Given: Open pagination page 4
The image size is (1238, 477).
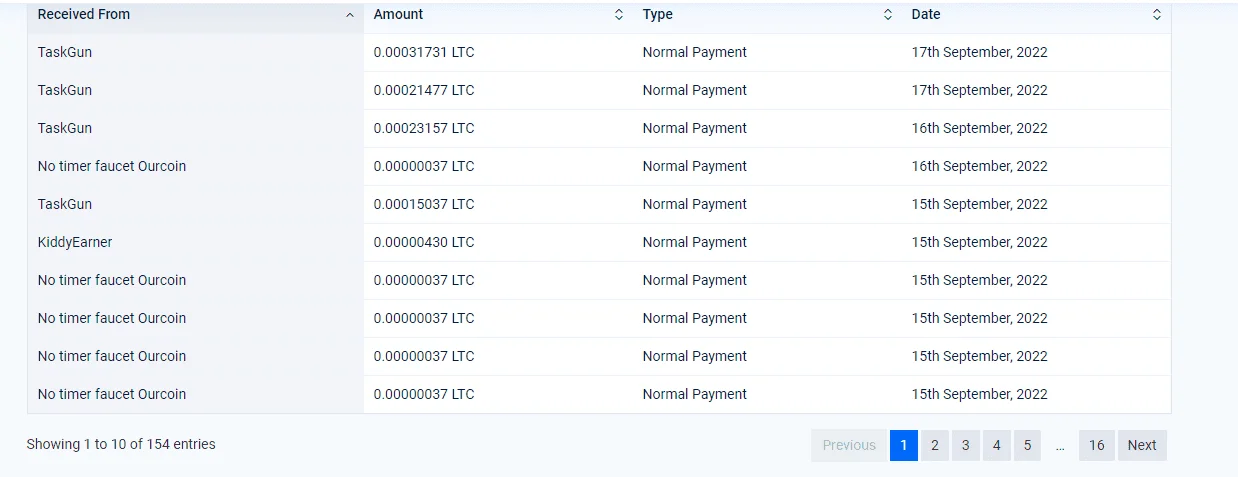Looking at the screenshot, I should point(996,445).
